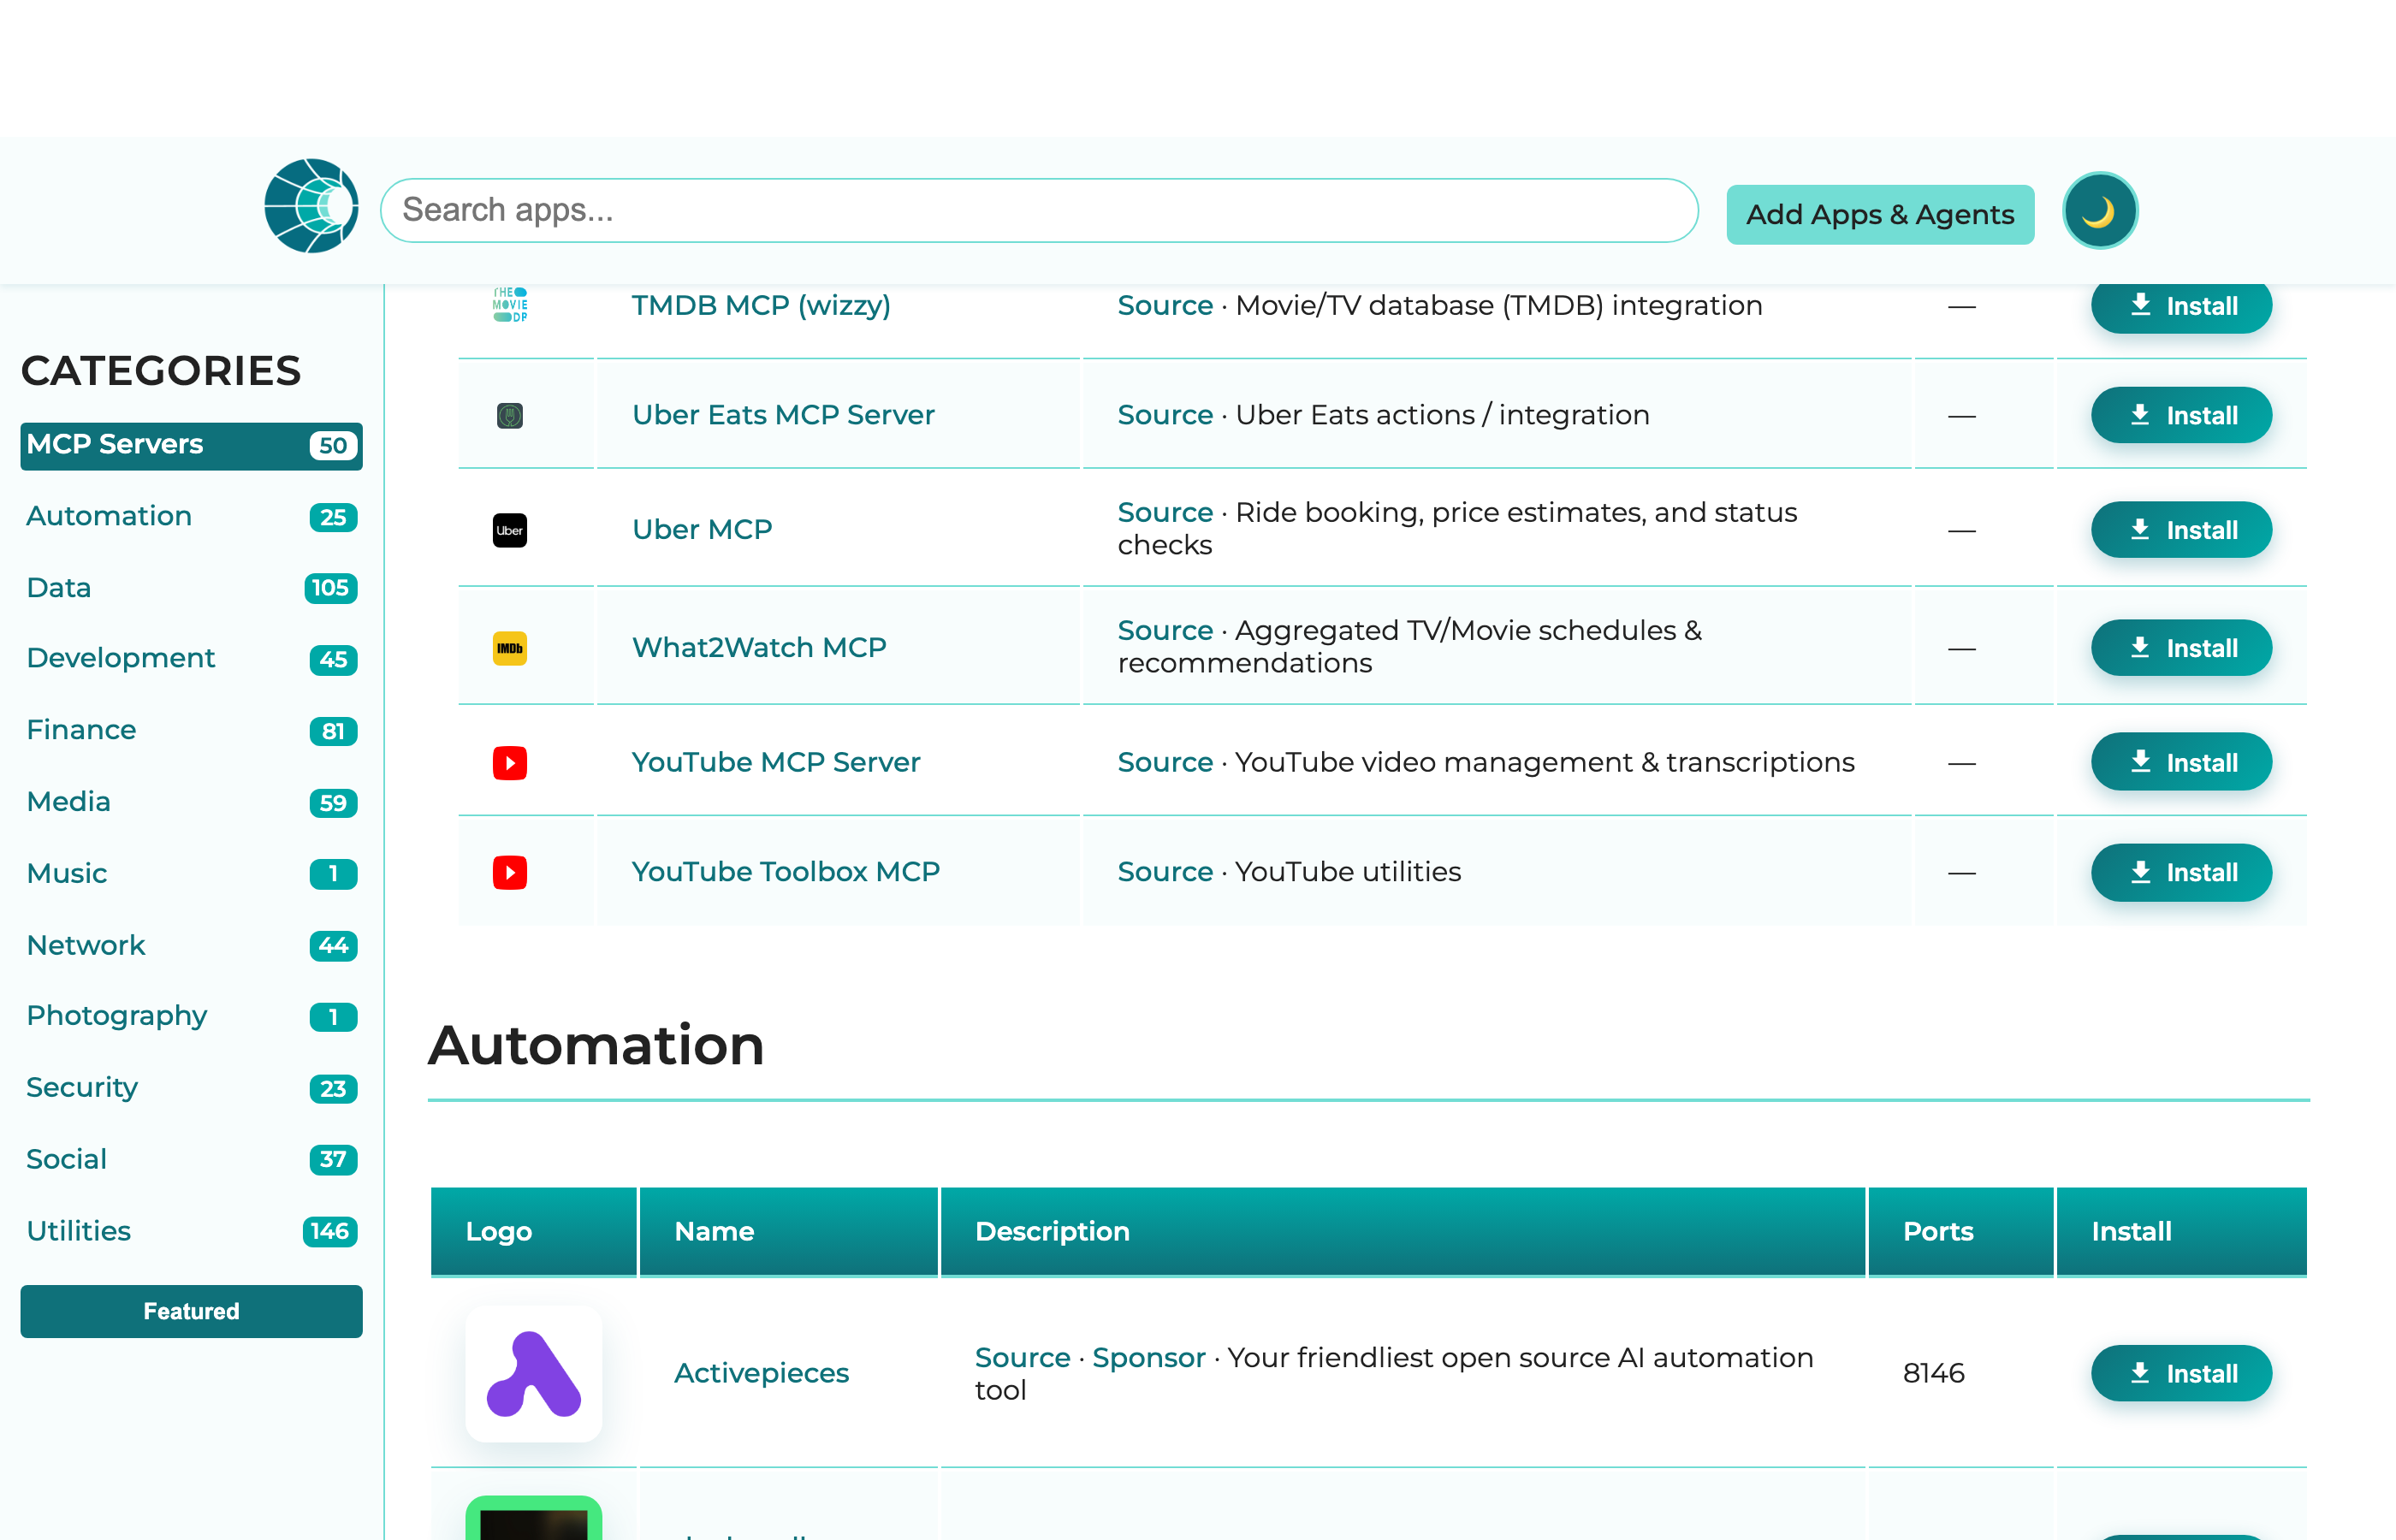This screenshot has width=2396, height=1540.
Task: Open the Security category
Action: [x=191, y=1088]
